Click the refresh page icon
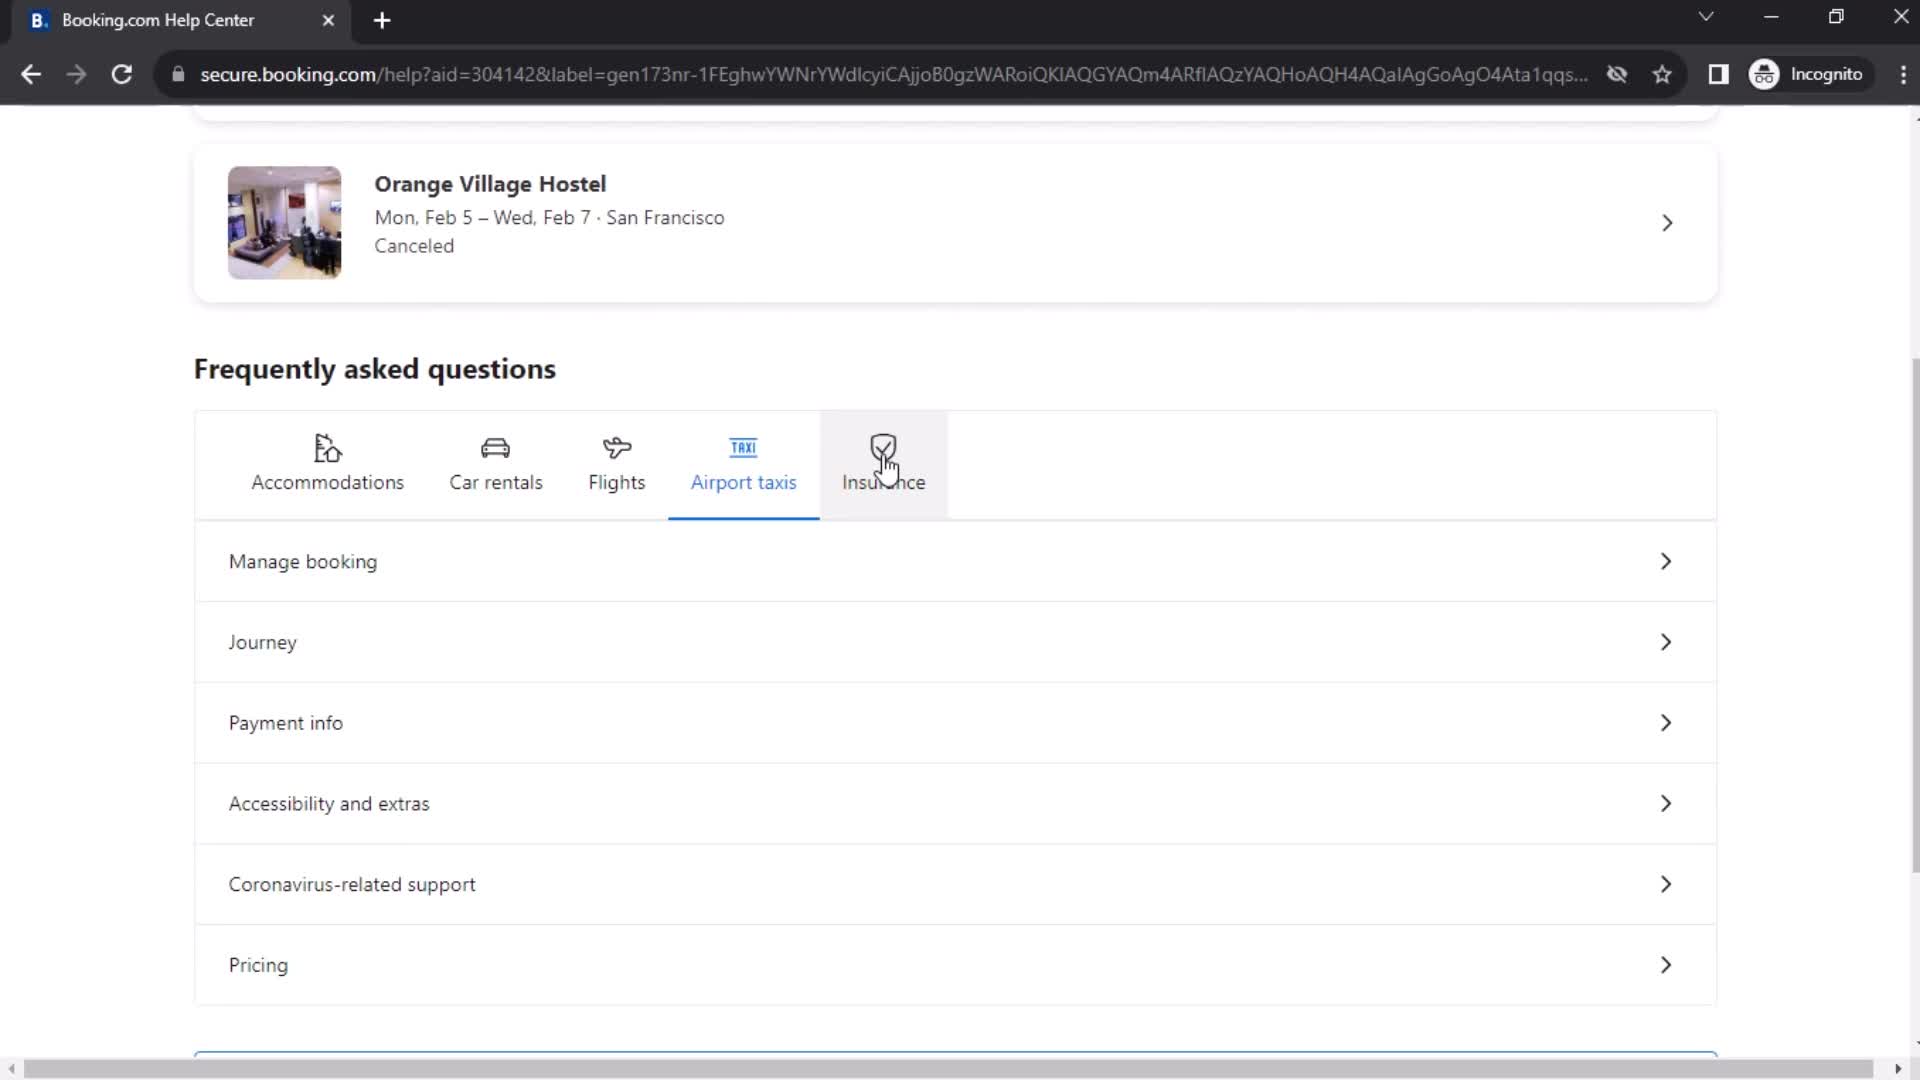The image size is (1920, 1080). pos(121,74)
